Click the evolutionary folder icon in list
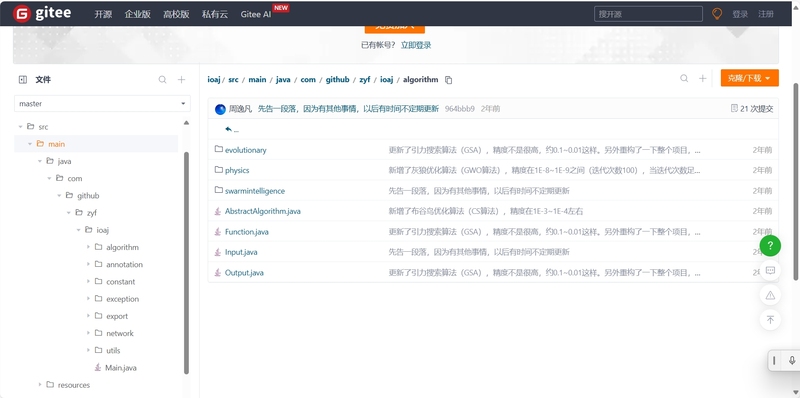Image resolution: width=800 pixels, height=398 pixels. click(219, 150)
